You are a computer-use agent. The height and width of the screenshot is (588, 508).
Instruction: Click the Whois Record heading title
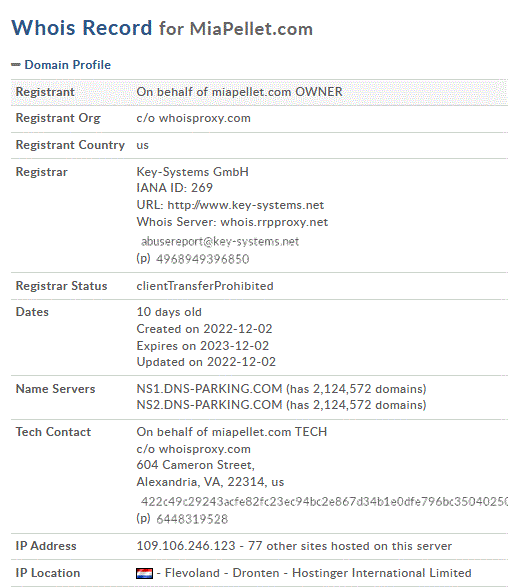pyautogui.click(x=162, y=28)
